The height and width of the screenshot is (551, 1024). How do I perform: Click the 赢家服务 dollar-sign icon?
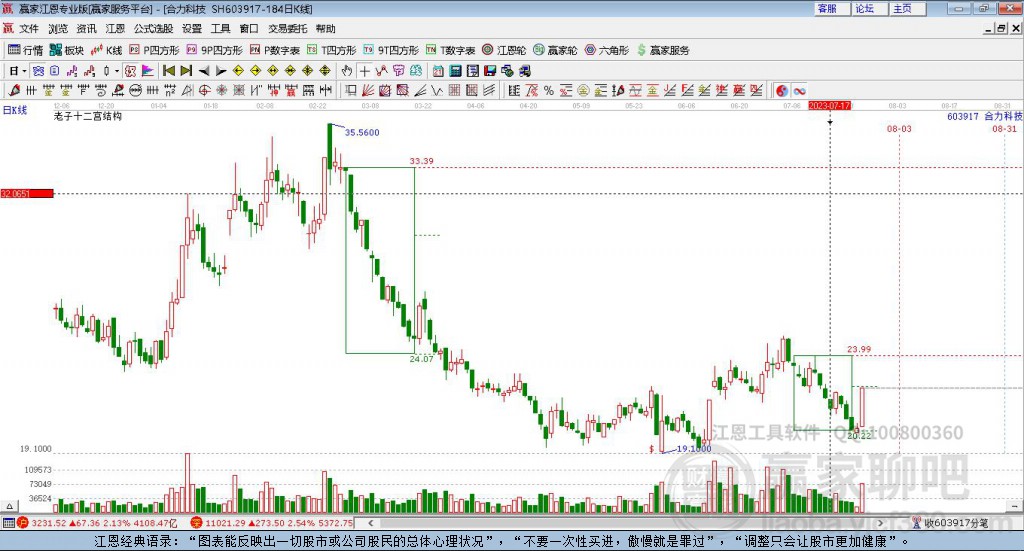coord(641,50)
